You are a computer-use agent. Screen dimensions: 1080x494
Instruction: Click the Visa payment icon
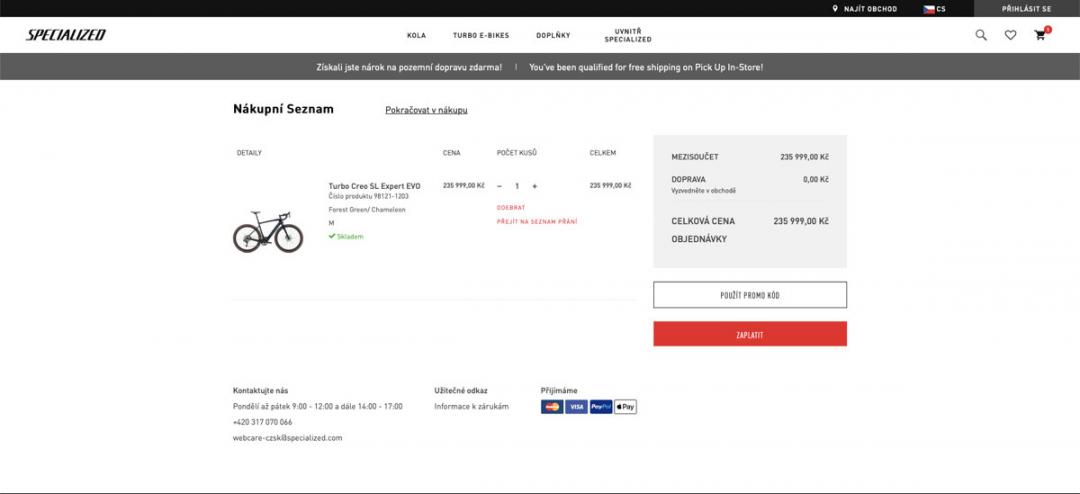click(x=577, y=407)
